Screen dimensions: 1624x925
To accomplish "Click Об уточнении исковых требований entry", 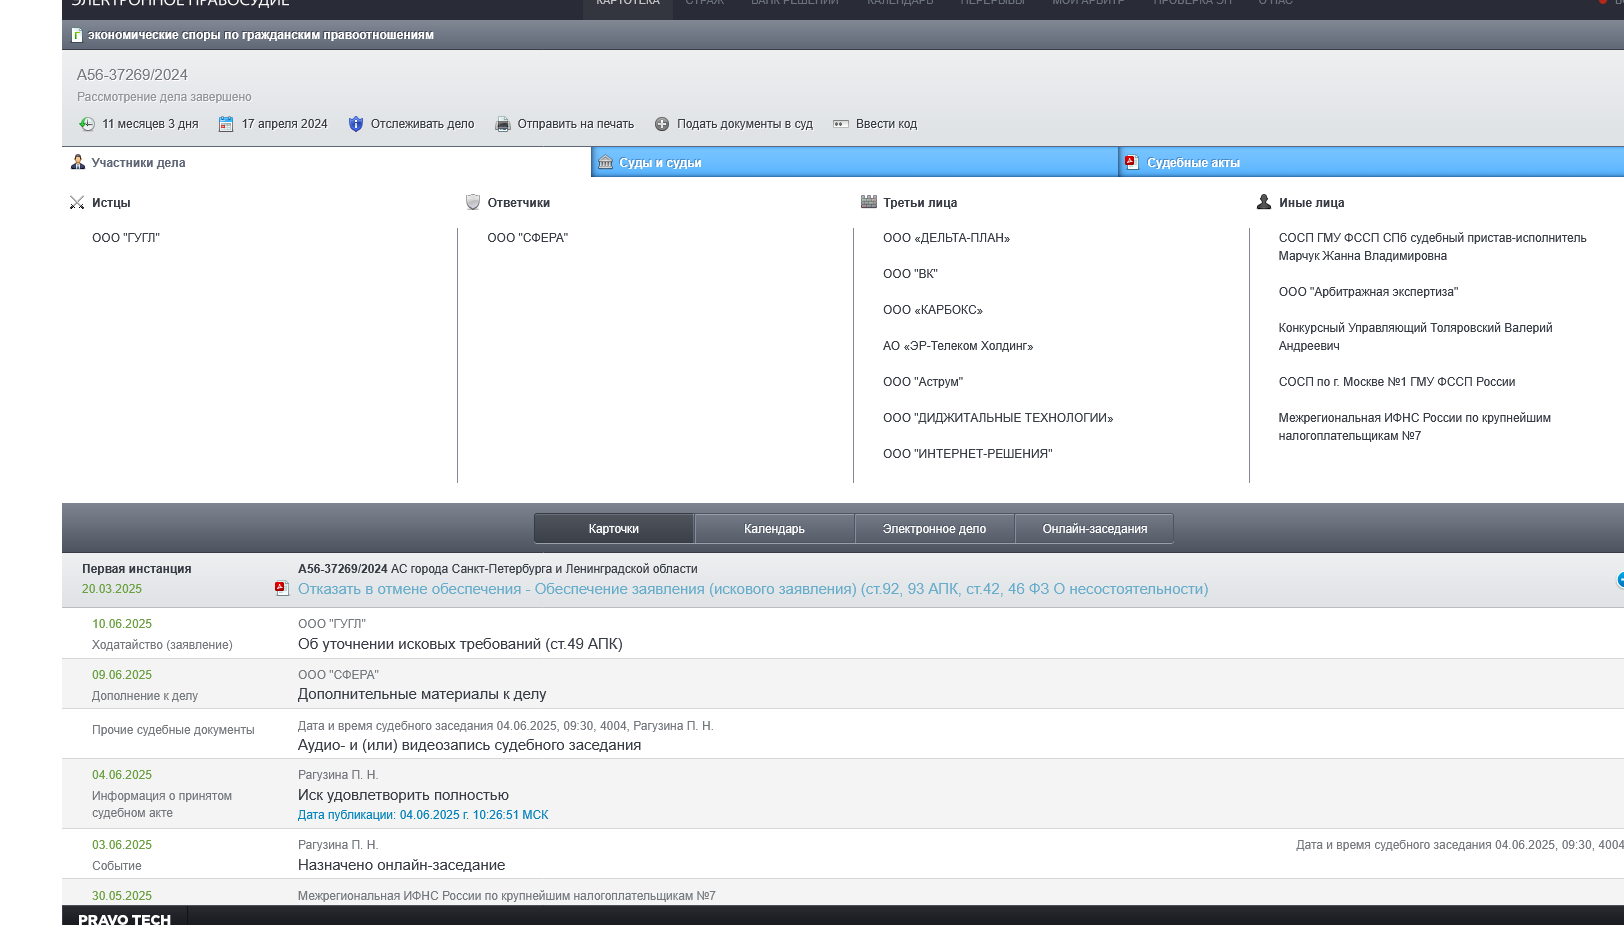I will coord(460,644).
